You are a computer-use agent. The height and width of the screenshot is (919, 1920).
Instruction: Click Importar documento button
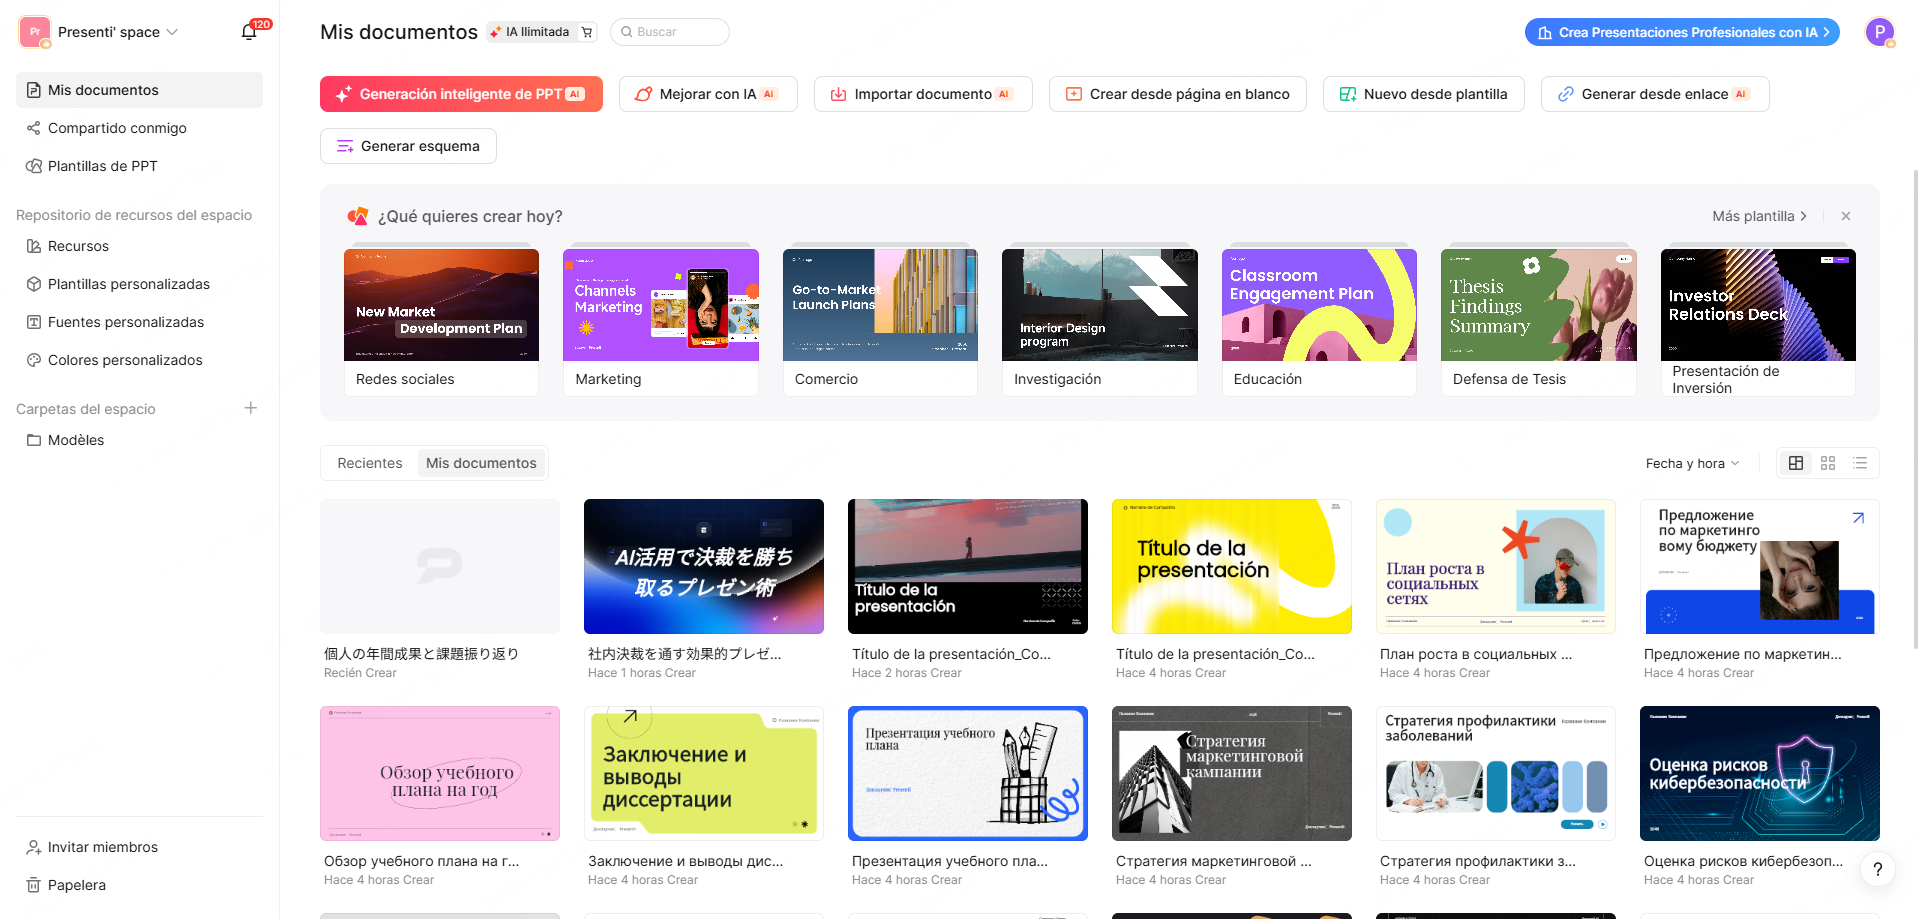pyautogui.click(x=923, y=94)
